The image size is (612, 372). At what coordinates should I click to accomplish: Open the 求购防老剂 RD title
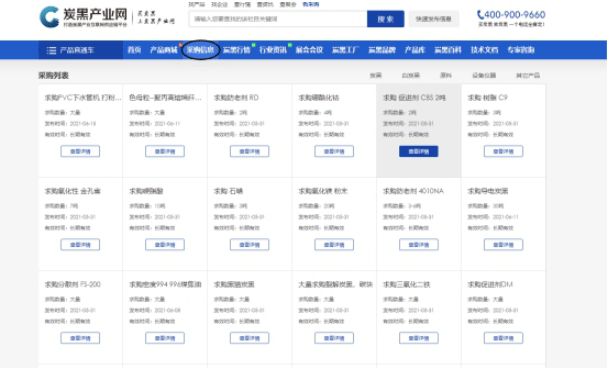pos(236,98)
